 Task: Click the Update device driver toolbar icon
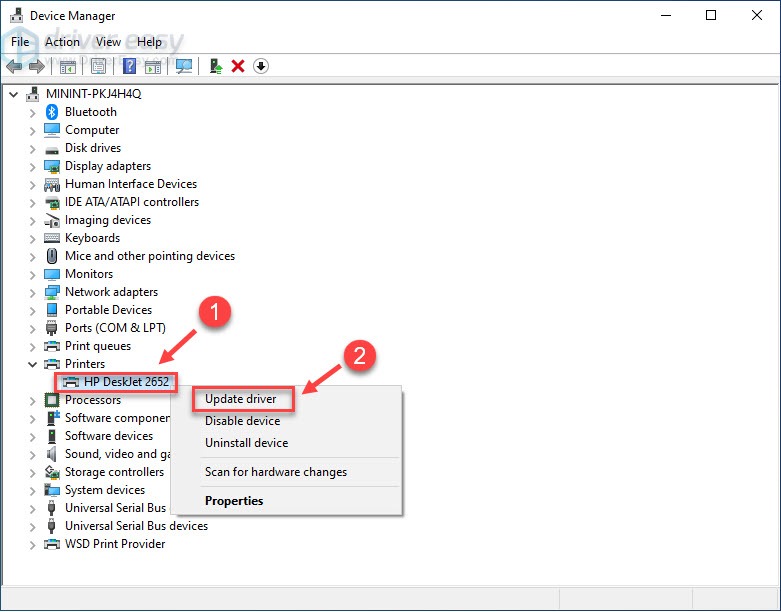coord(216,66)
